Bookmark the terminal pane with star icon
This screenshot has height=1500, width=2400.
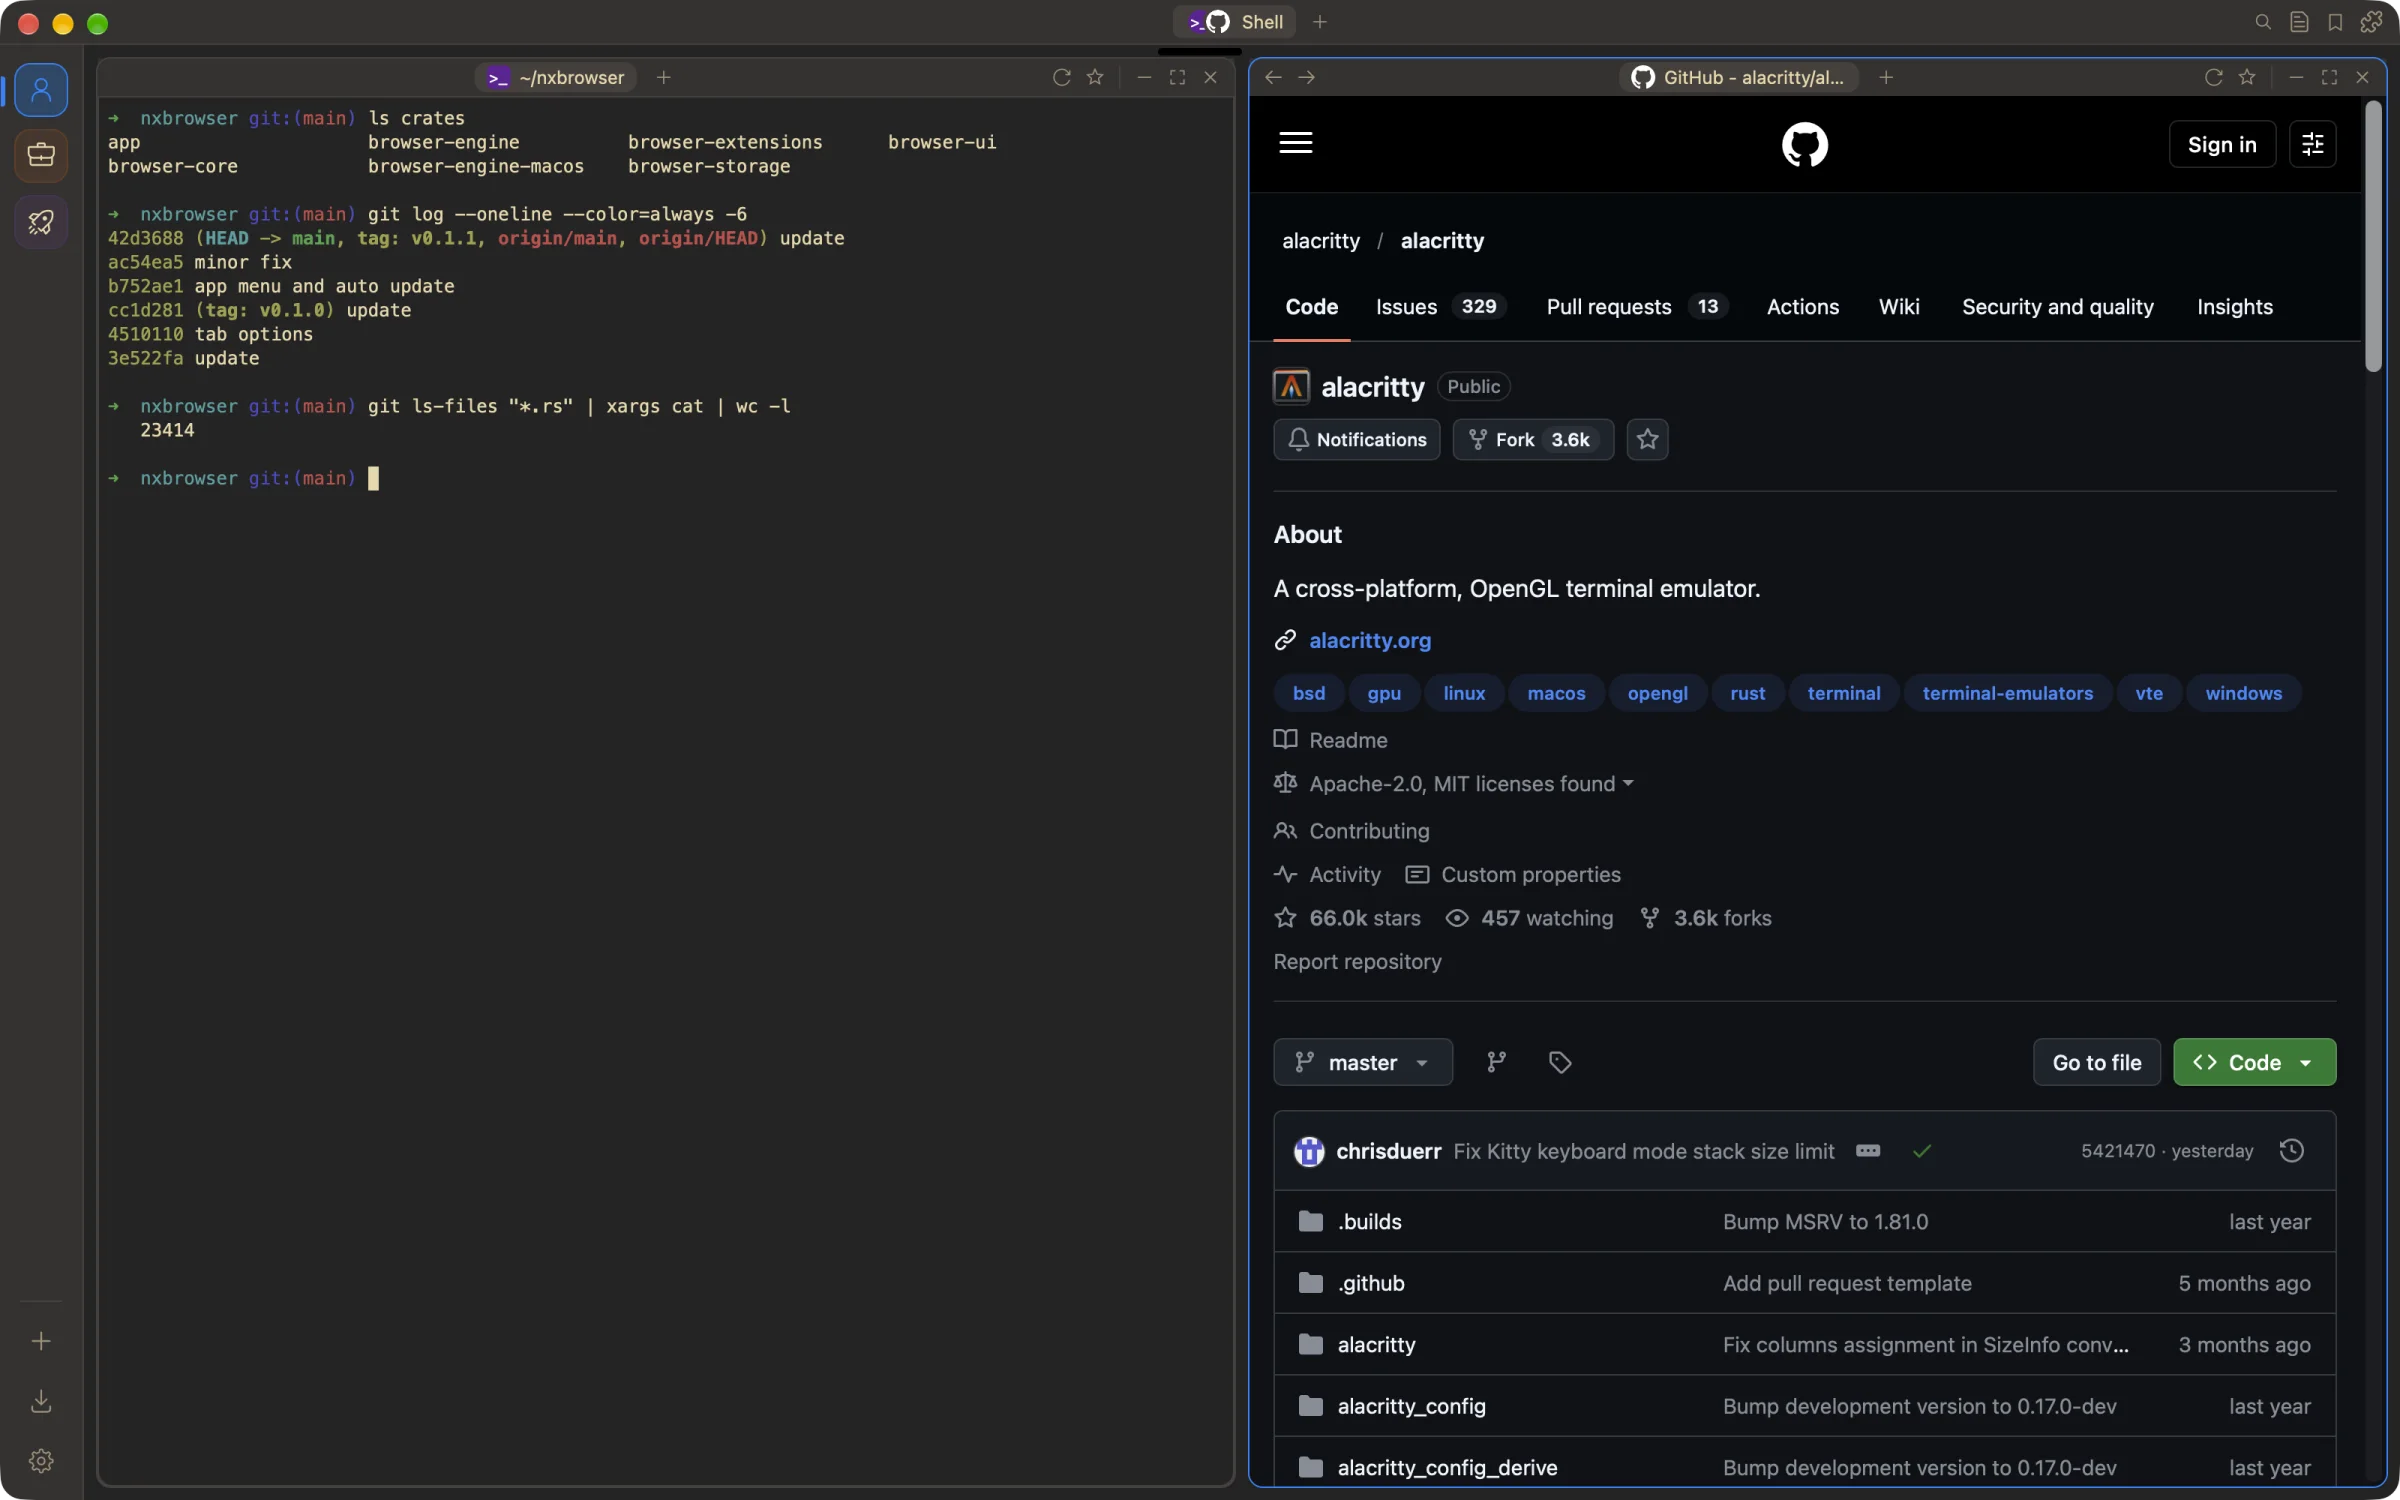[x=1095, y=77]
